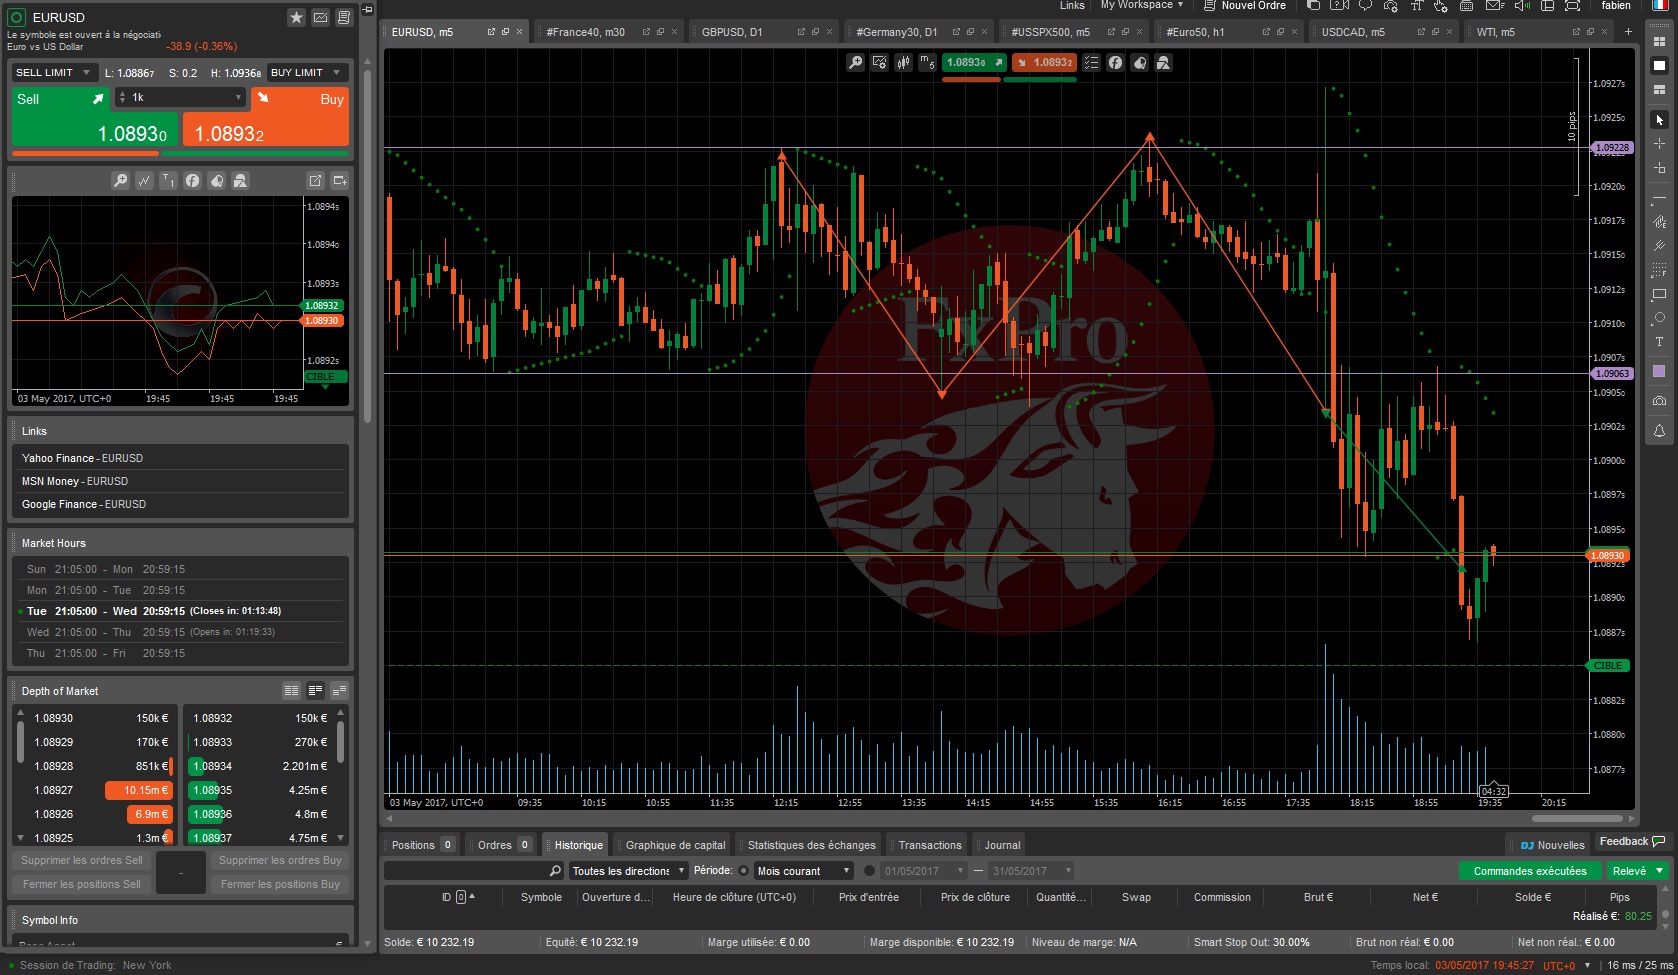
Task: Click the zoom magnifier in main chart toolbar
Action: click(855, 62)
